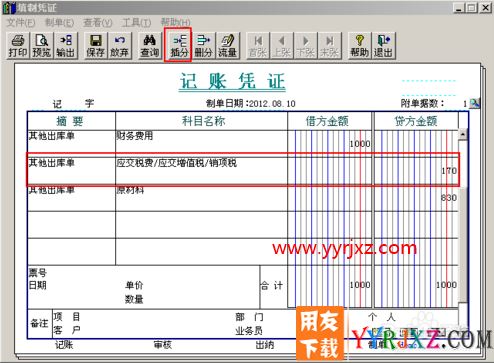Save voucher with 保存 icon

pyautogui.click(x=95, y=46)
